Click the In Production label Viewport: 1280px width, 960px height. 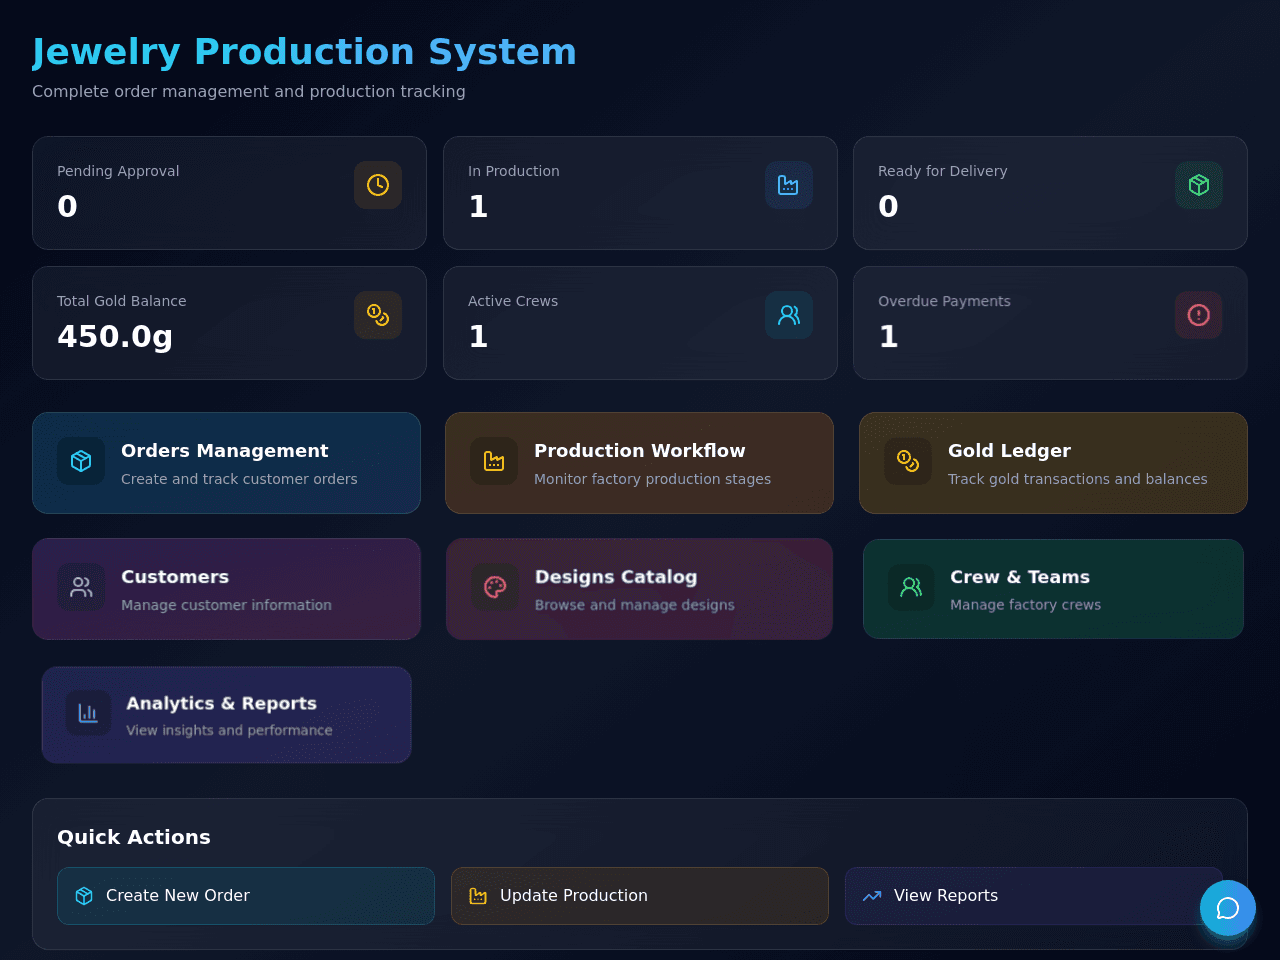click(x=514, y=171)
